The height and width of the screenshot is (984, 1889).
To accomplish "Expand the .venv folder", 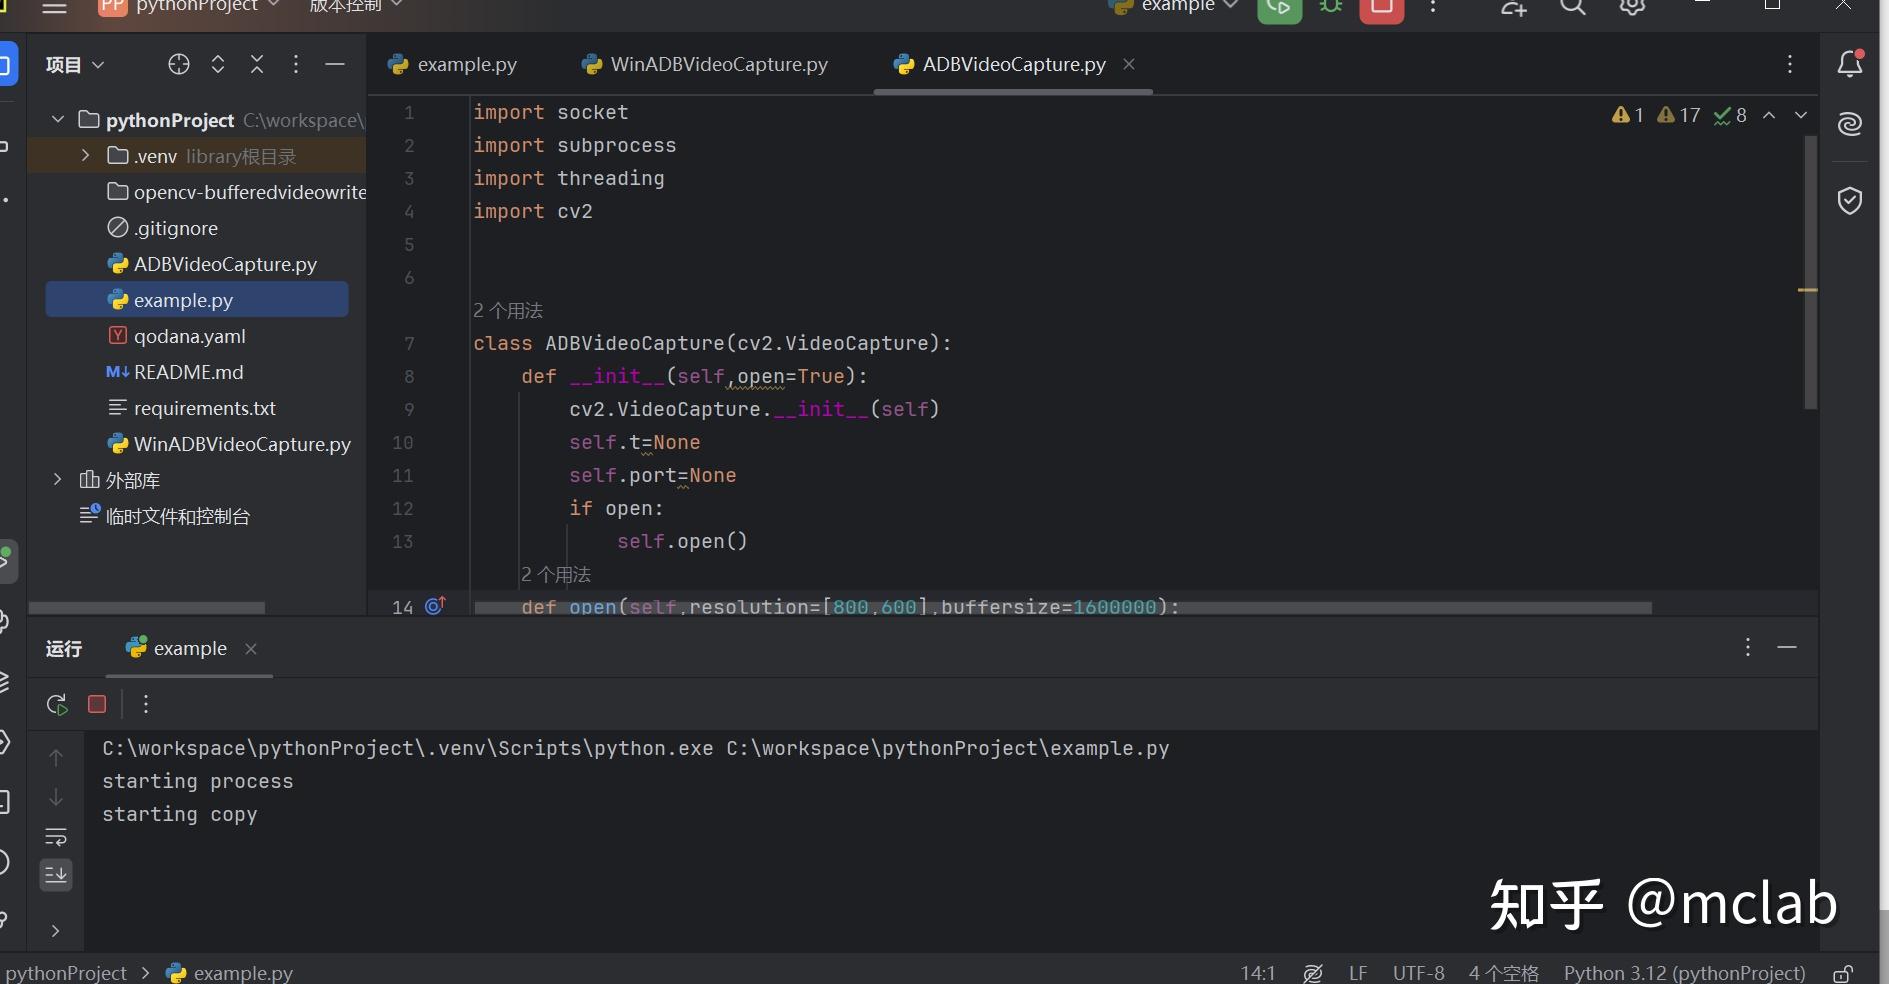I will coord(85,156).
